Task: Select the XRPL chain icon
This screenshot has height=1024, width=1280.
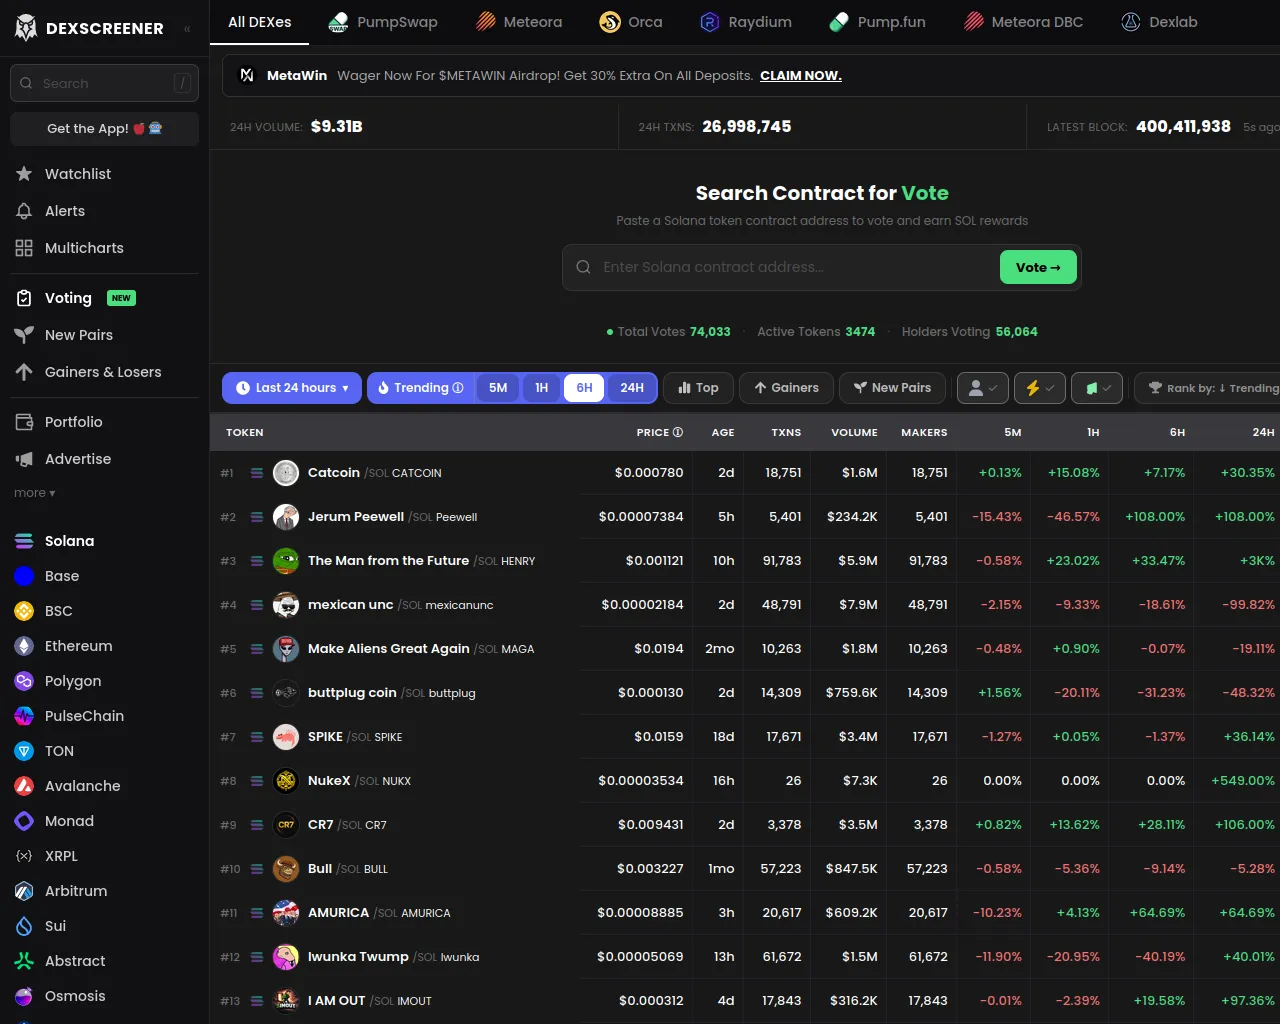Action: pos(24,856)
